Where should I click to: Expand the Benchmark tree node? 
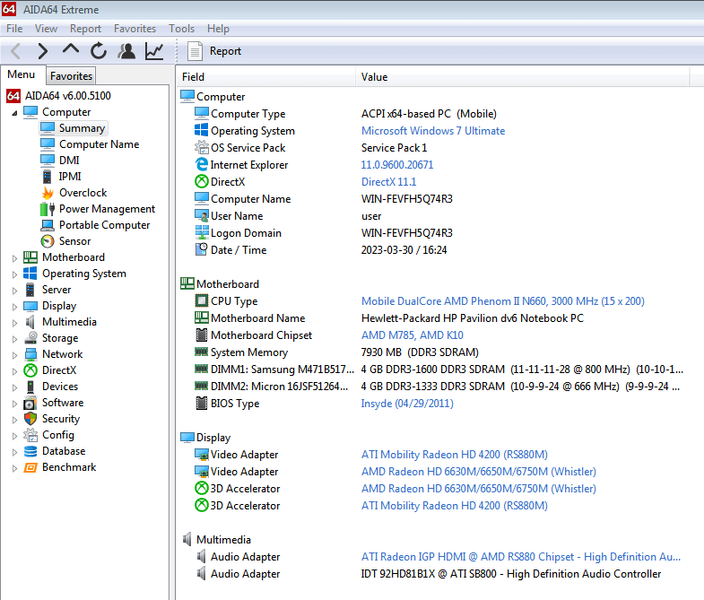[x=14, y=468]
